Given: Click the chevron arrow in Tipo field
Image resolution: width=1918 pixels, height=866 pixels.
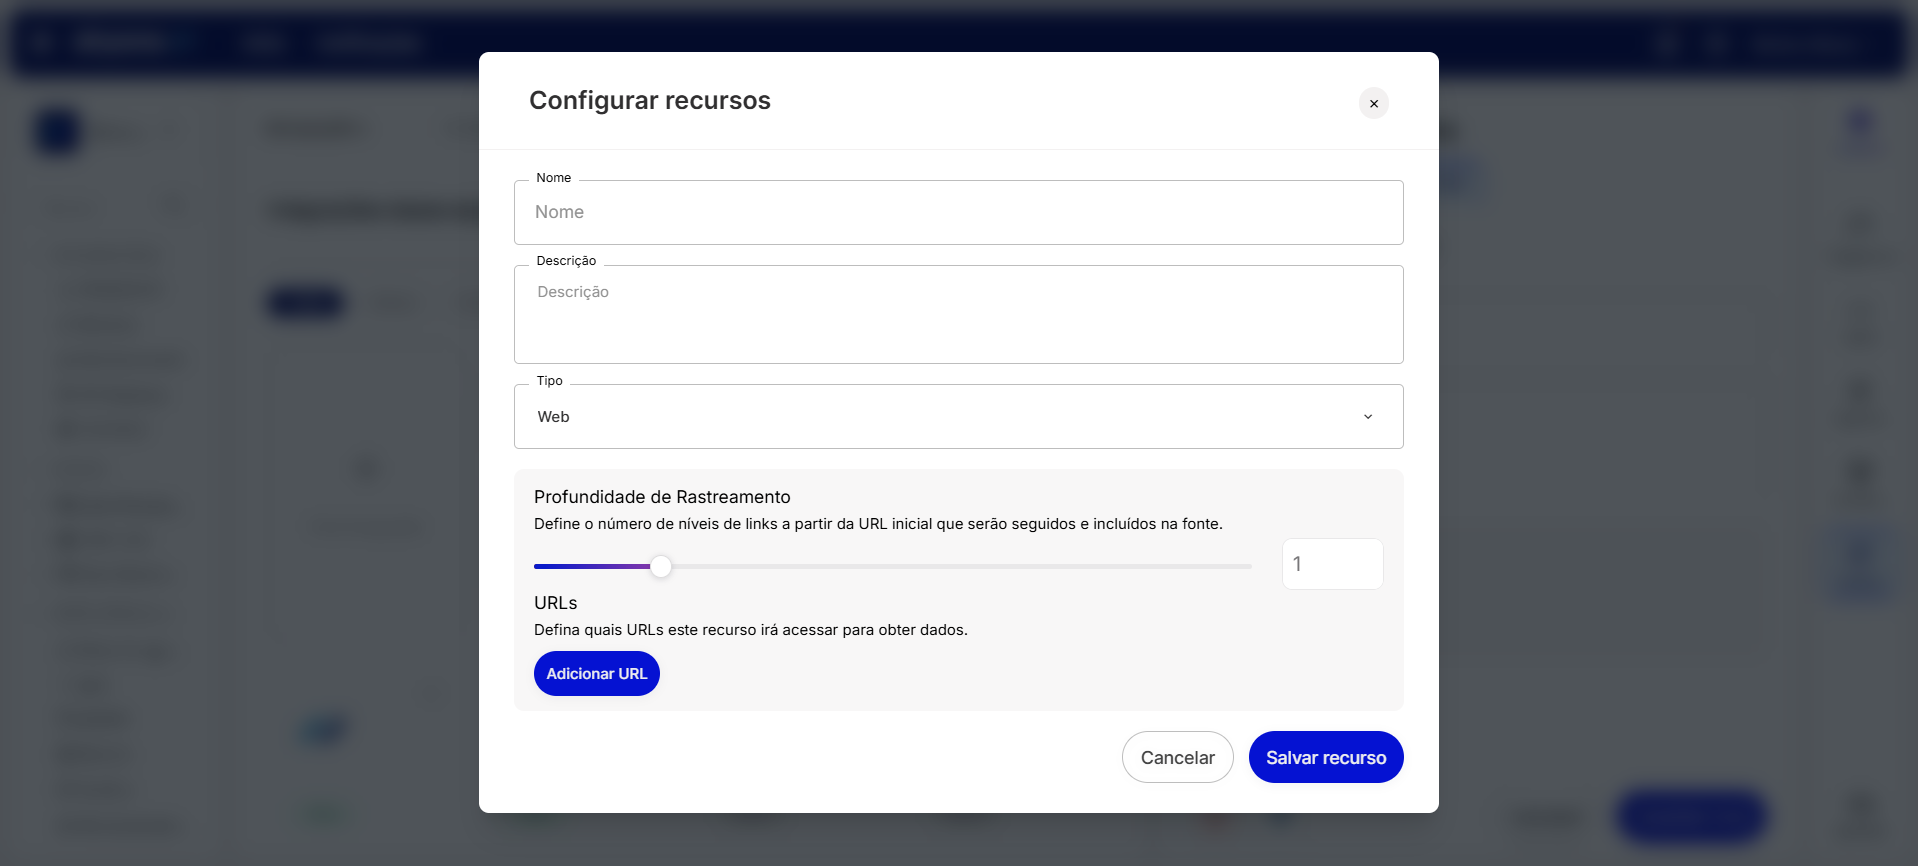Looking at the screenshot, I should [1367, 417].
